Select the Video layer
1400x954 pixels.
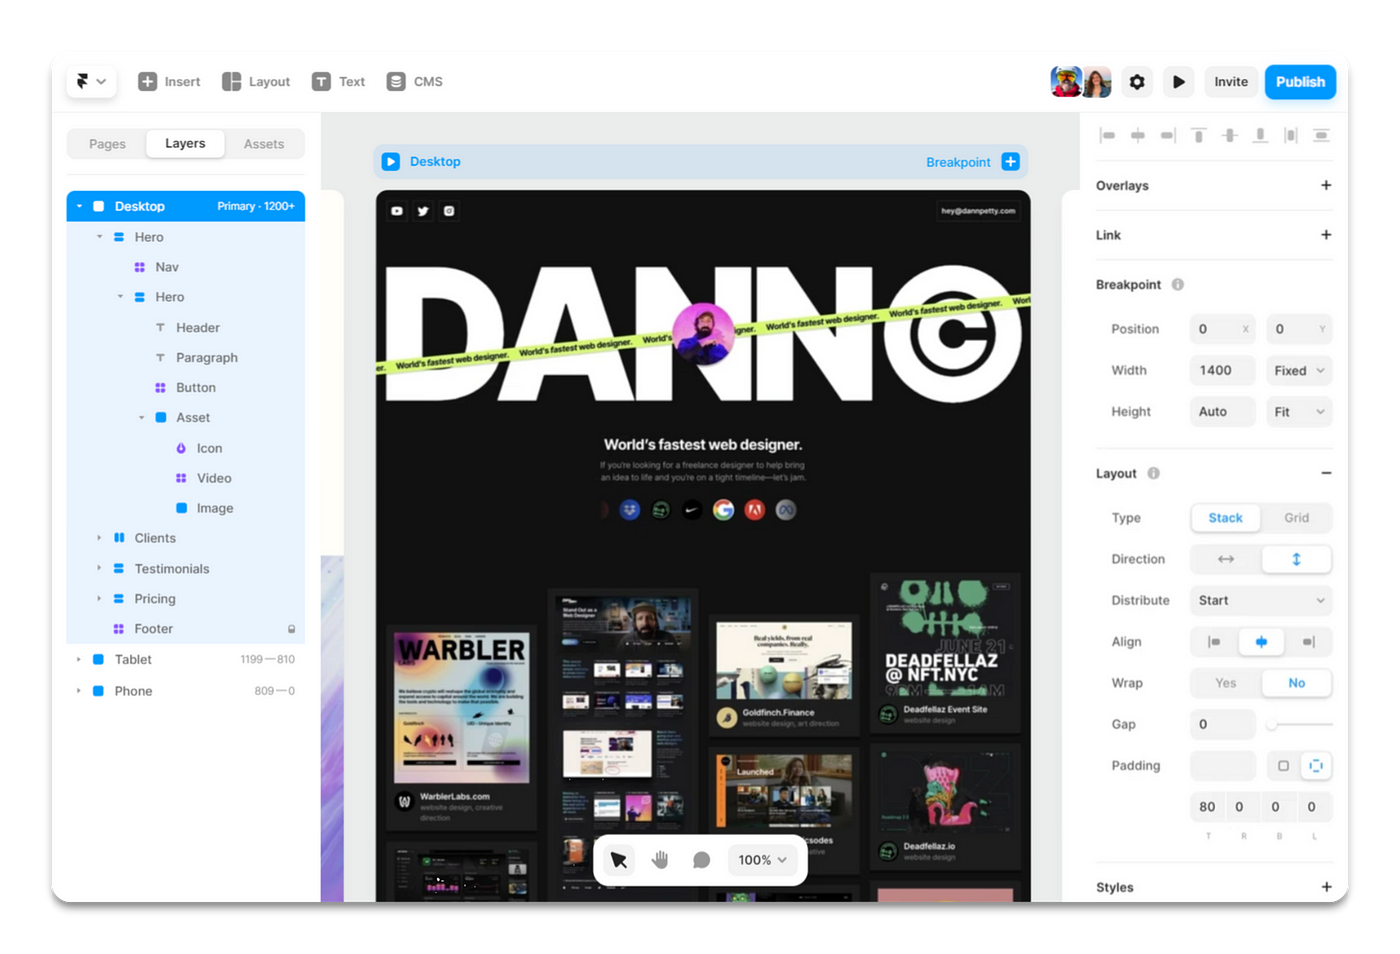pos(186,478)
